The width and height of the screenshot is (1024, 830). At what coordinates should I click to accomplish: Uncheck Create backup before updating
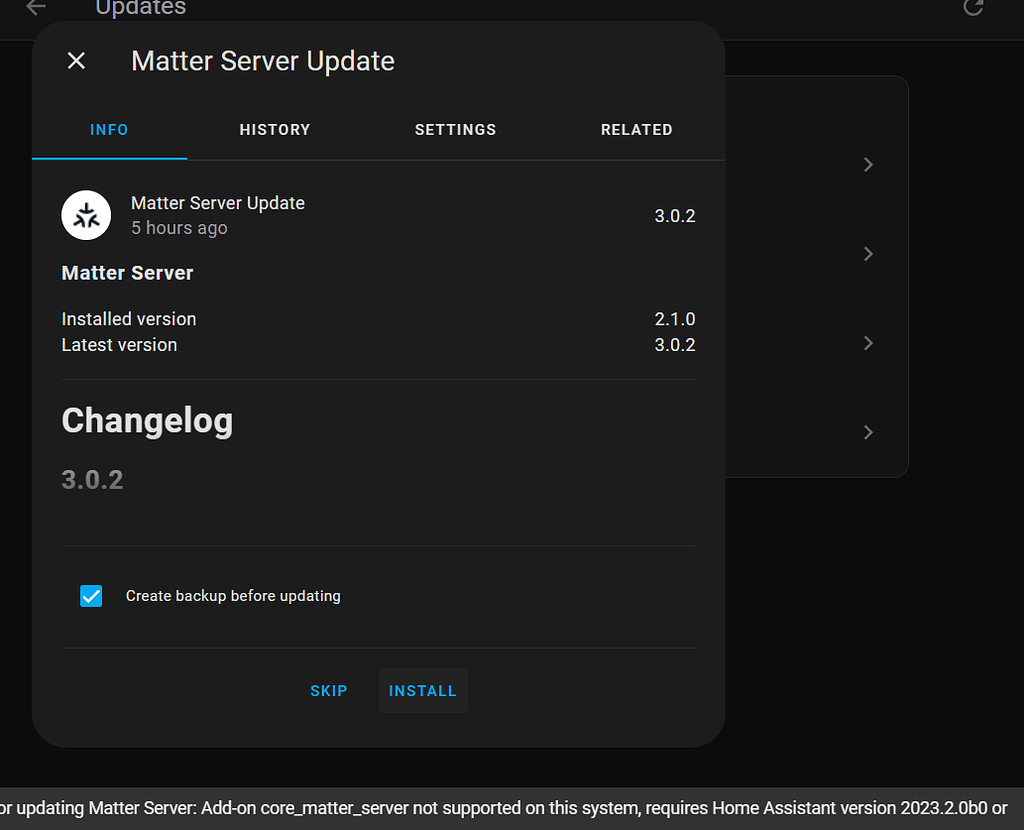[91, 595]
